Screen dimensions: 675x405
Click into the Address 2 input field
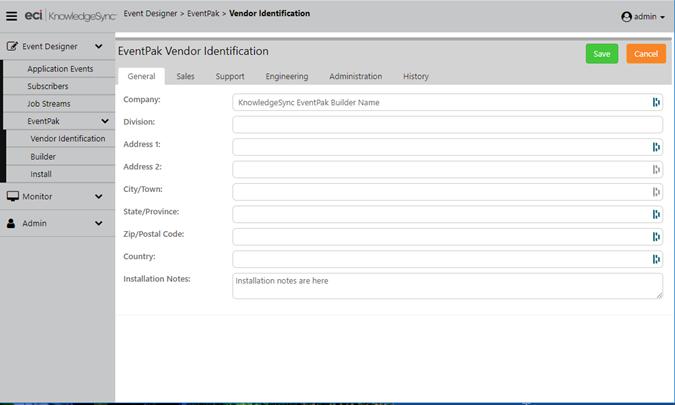point(447,170)
